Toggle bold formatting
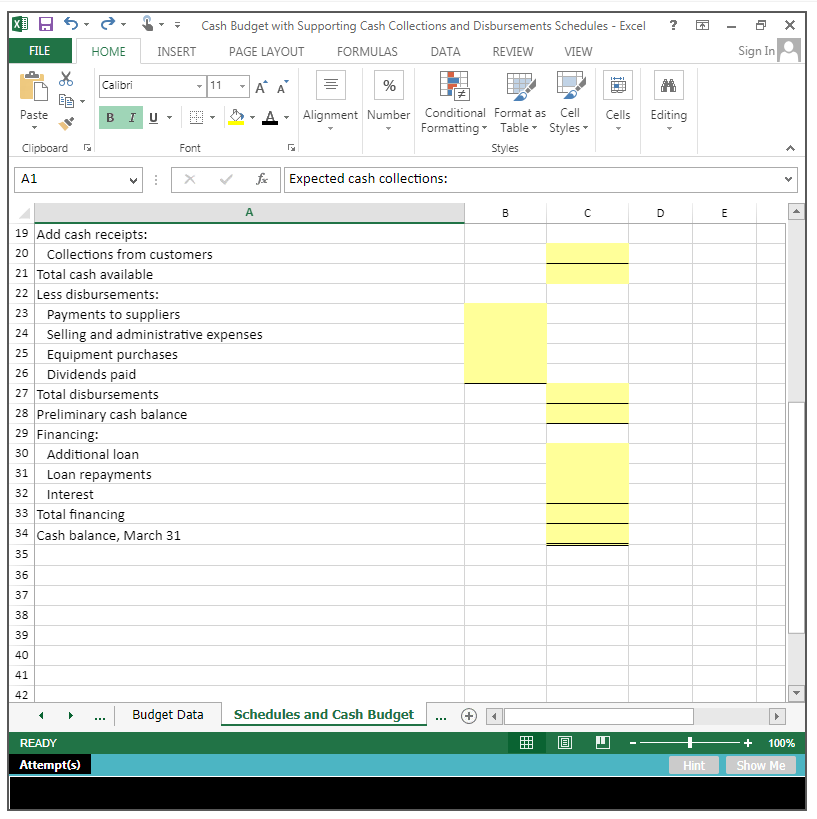Screen dimensions: 817x819 pyautogui.click(x=108, y=117)
